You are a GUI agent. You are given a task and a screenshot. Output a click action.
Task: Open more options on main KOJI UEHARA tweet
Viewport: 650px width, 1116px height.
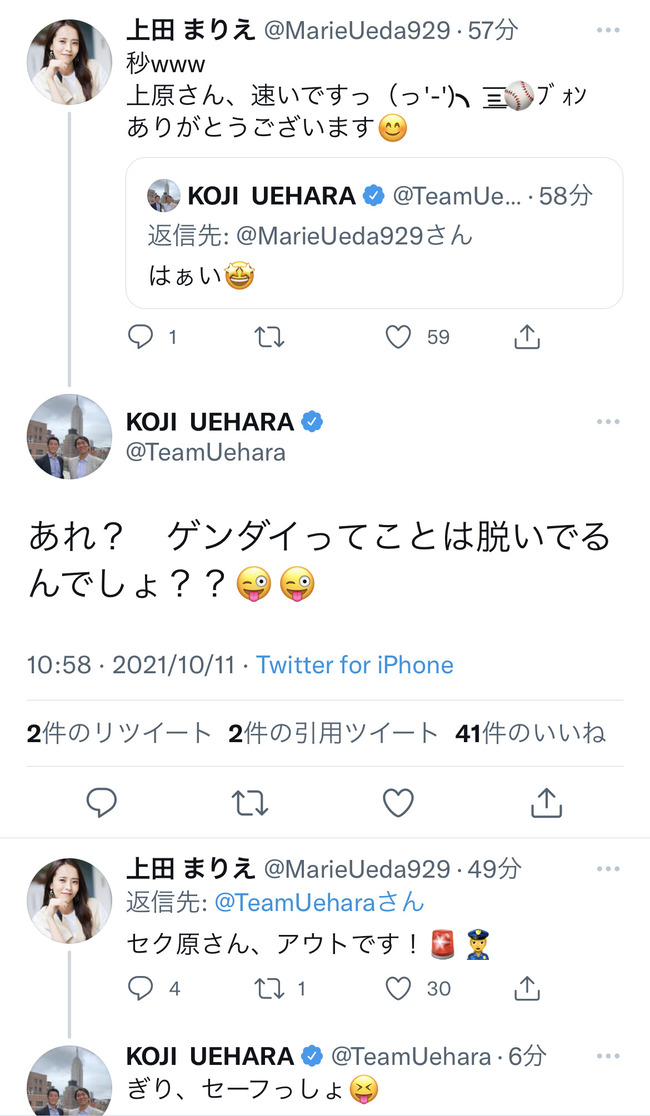pyautogui.click(x=608, y=421)
